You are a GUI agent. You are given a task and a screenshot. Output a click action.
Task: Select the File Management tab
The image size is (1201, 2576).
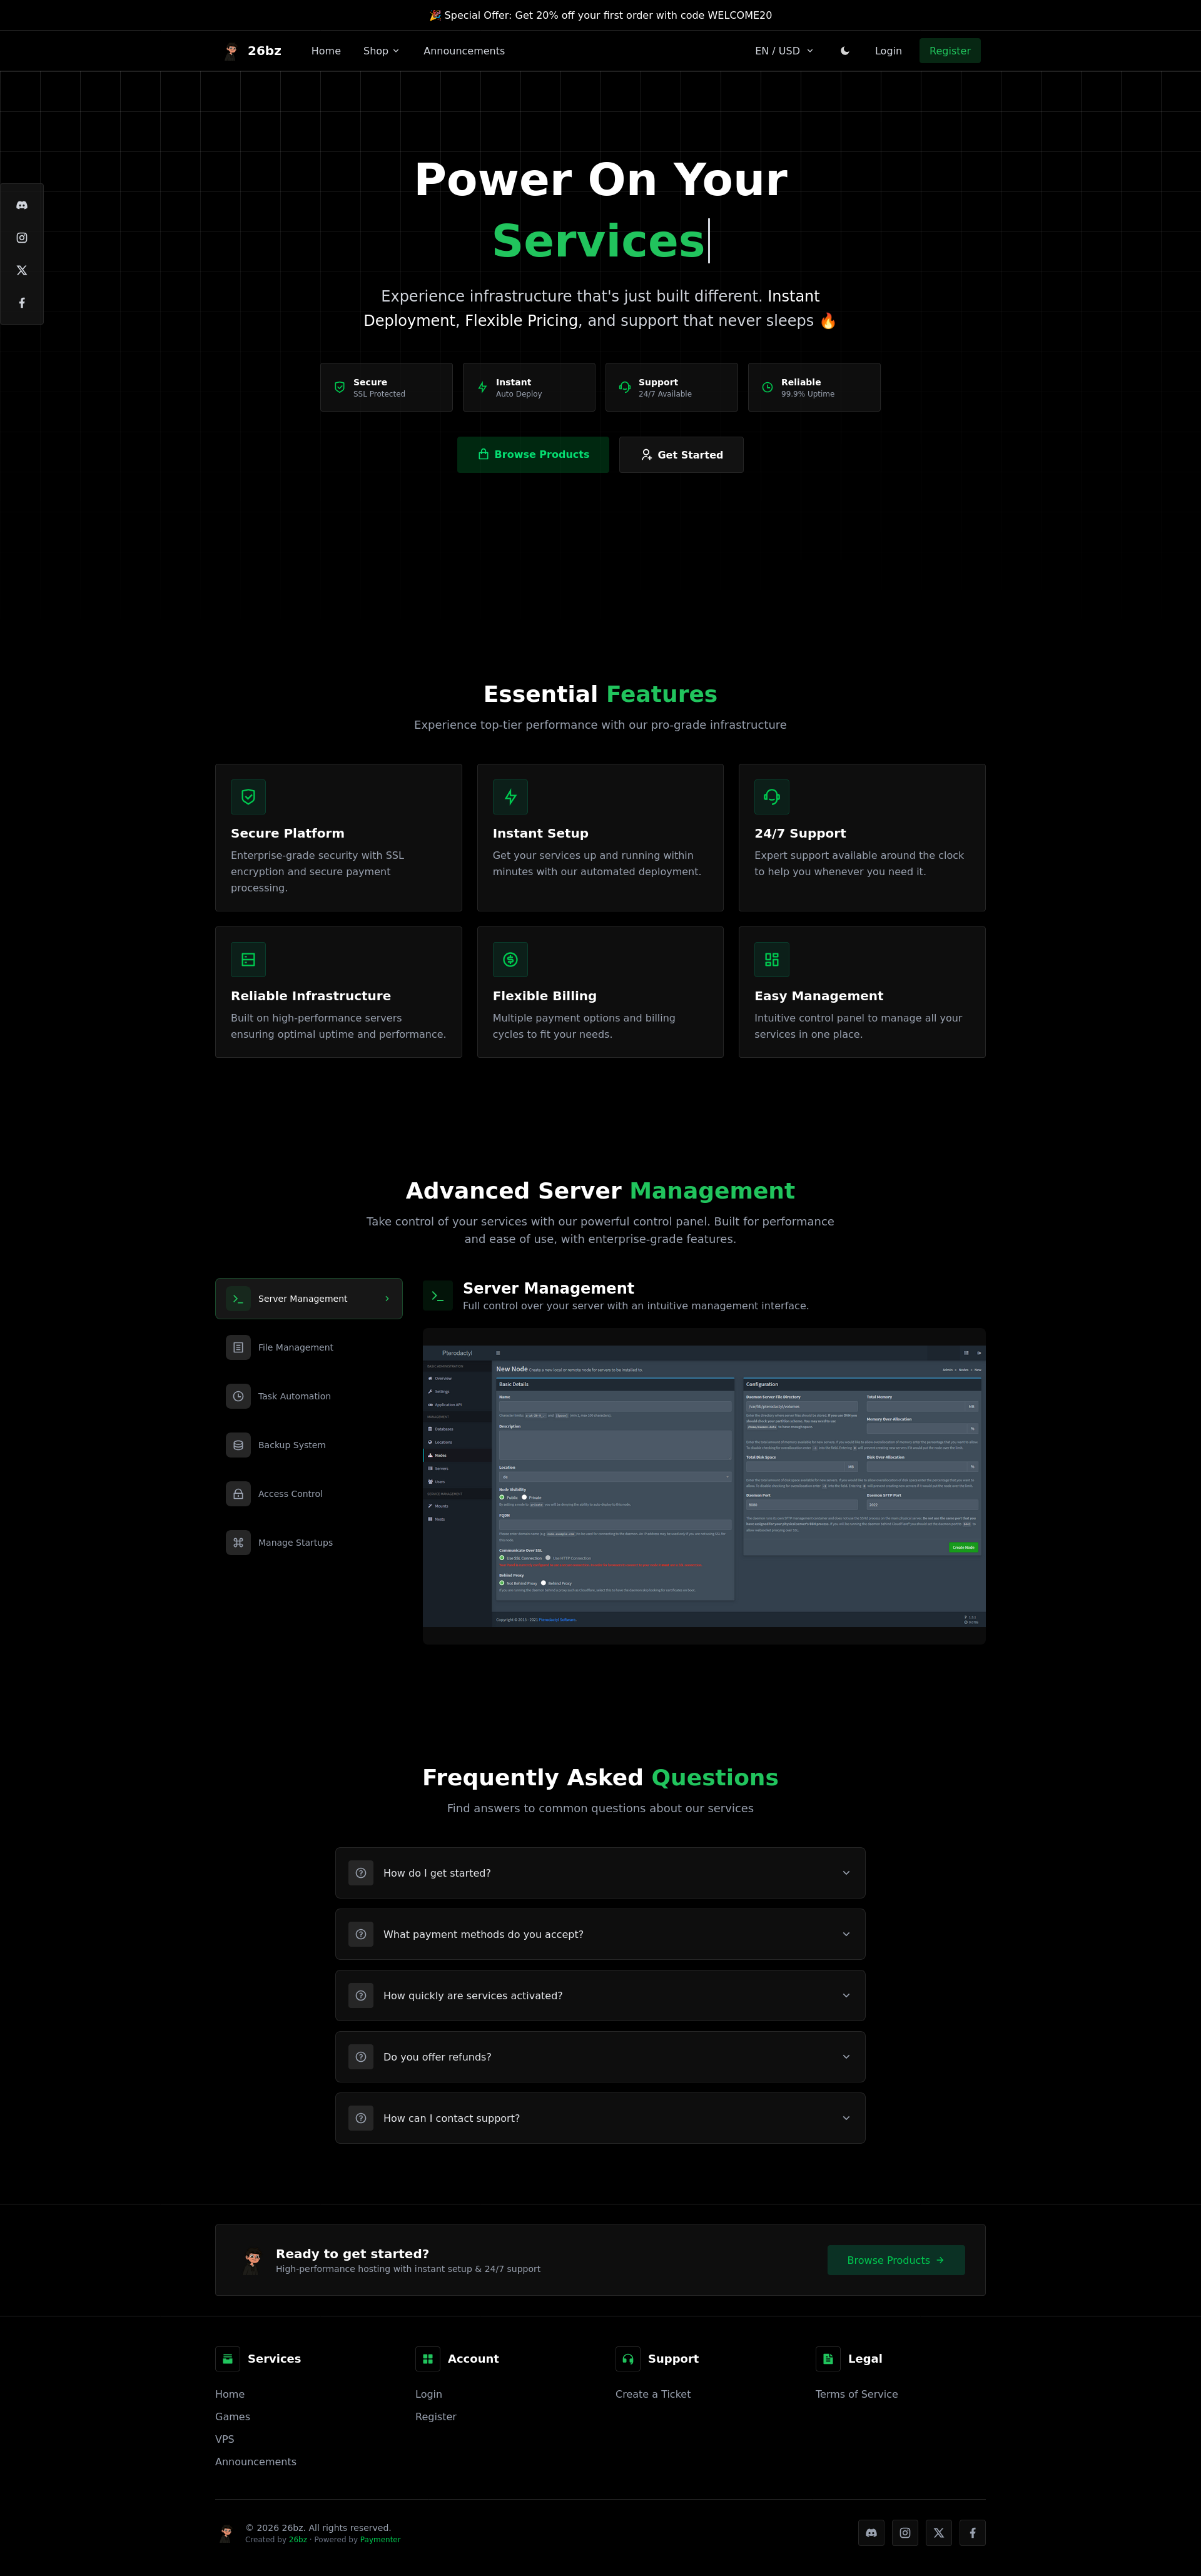coord(296,1347)
